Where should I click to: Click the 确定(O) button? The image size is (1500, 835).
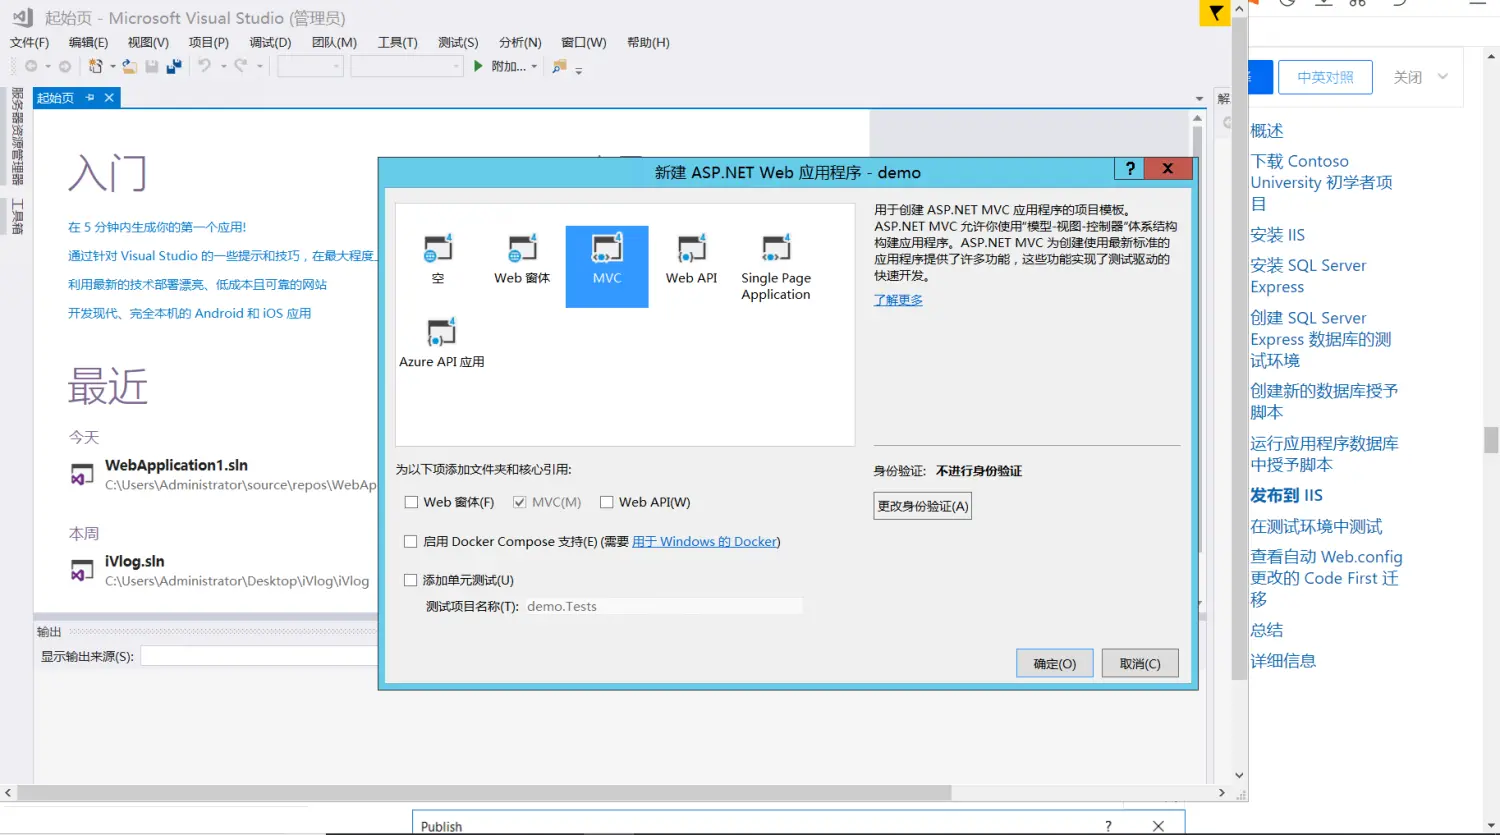pos(1055,664)
